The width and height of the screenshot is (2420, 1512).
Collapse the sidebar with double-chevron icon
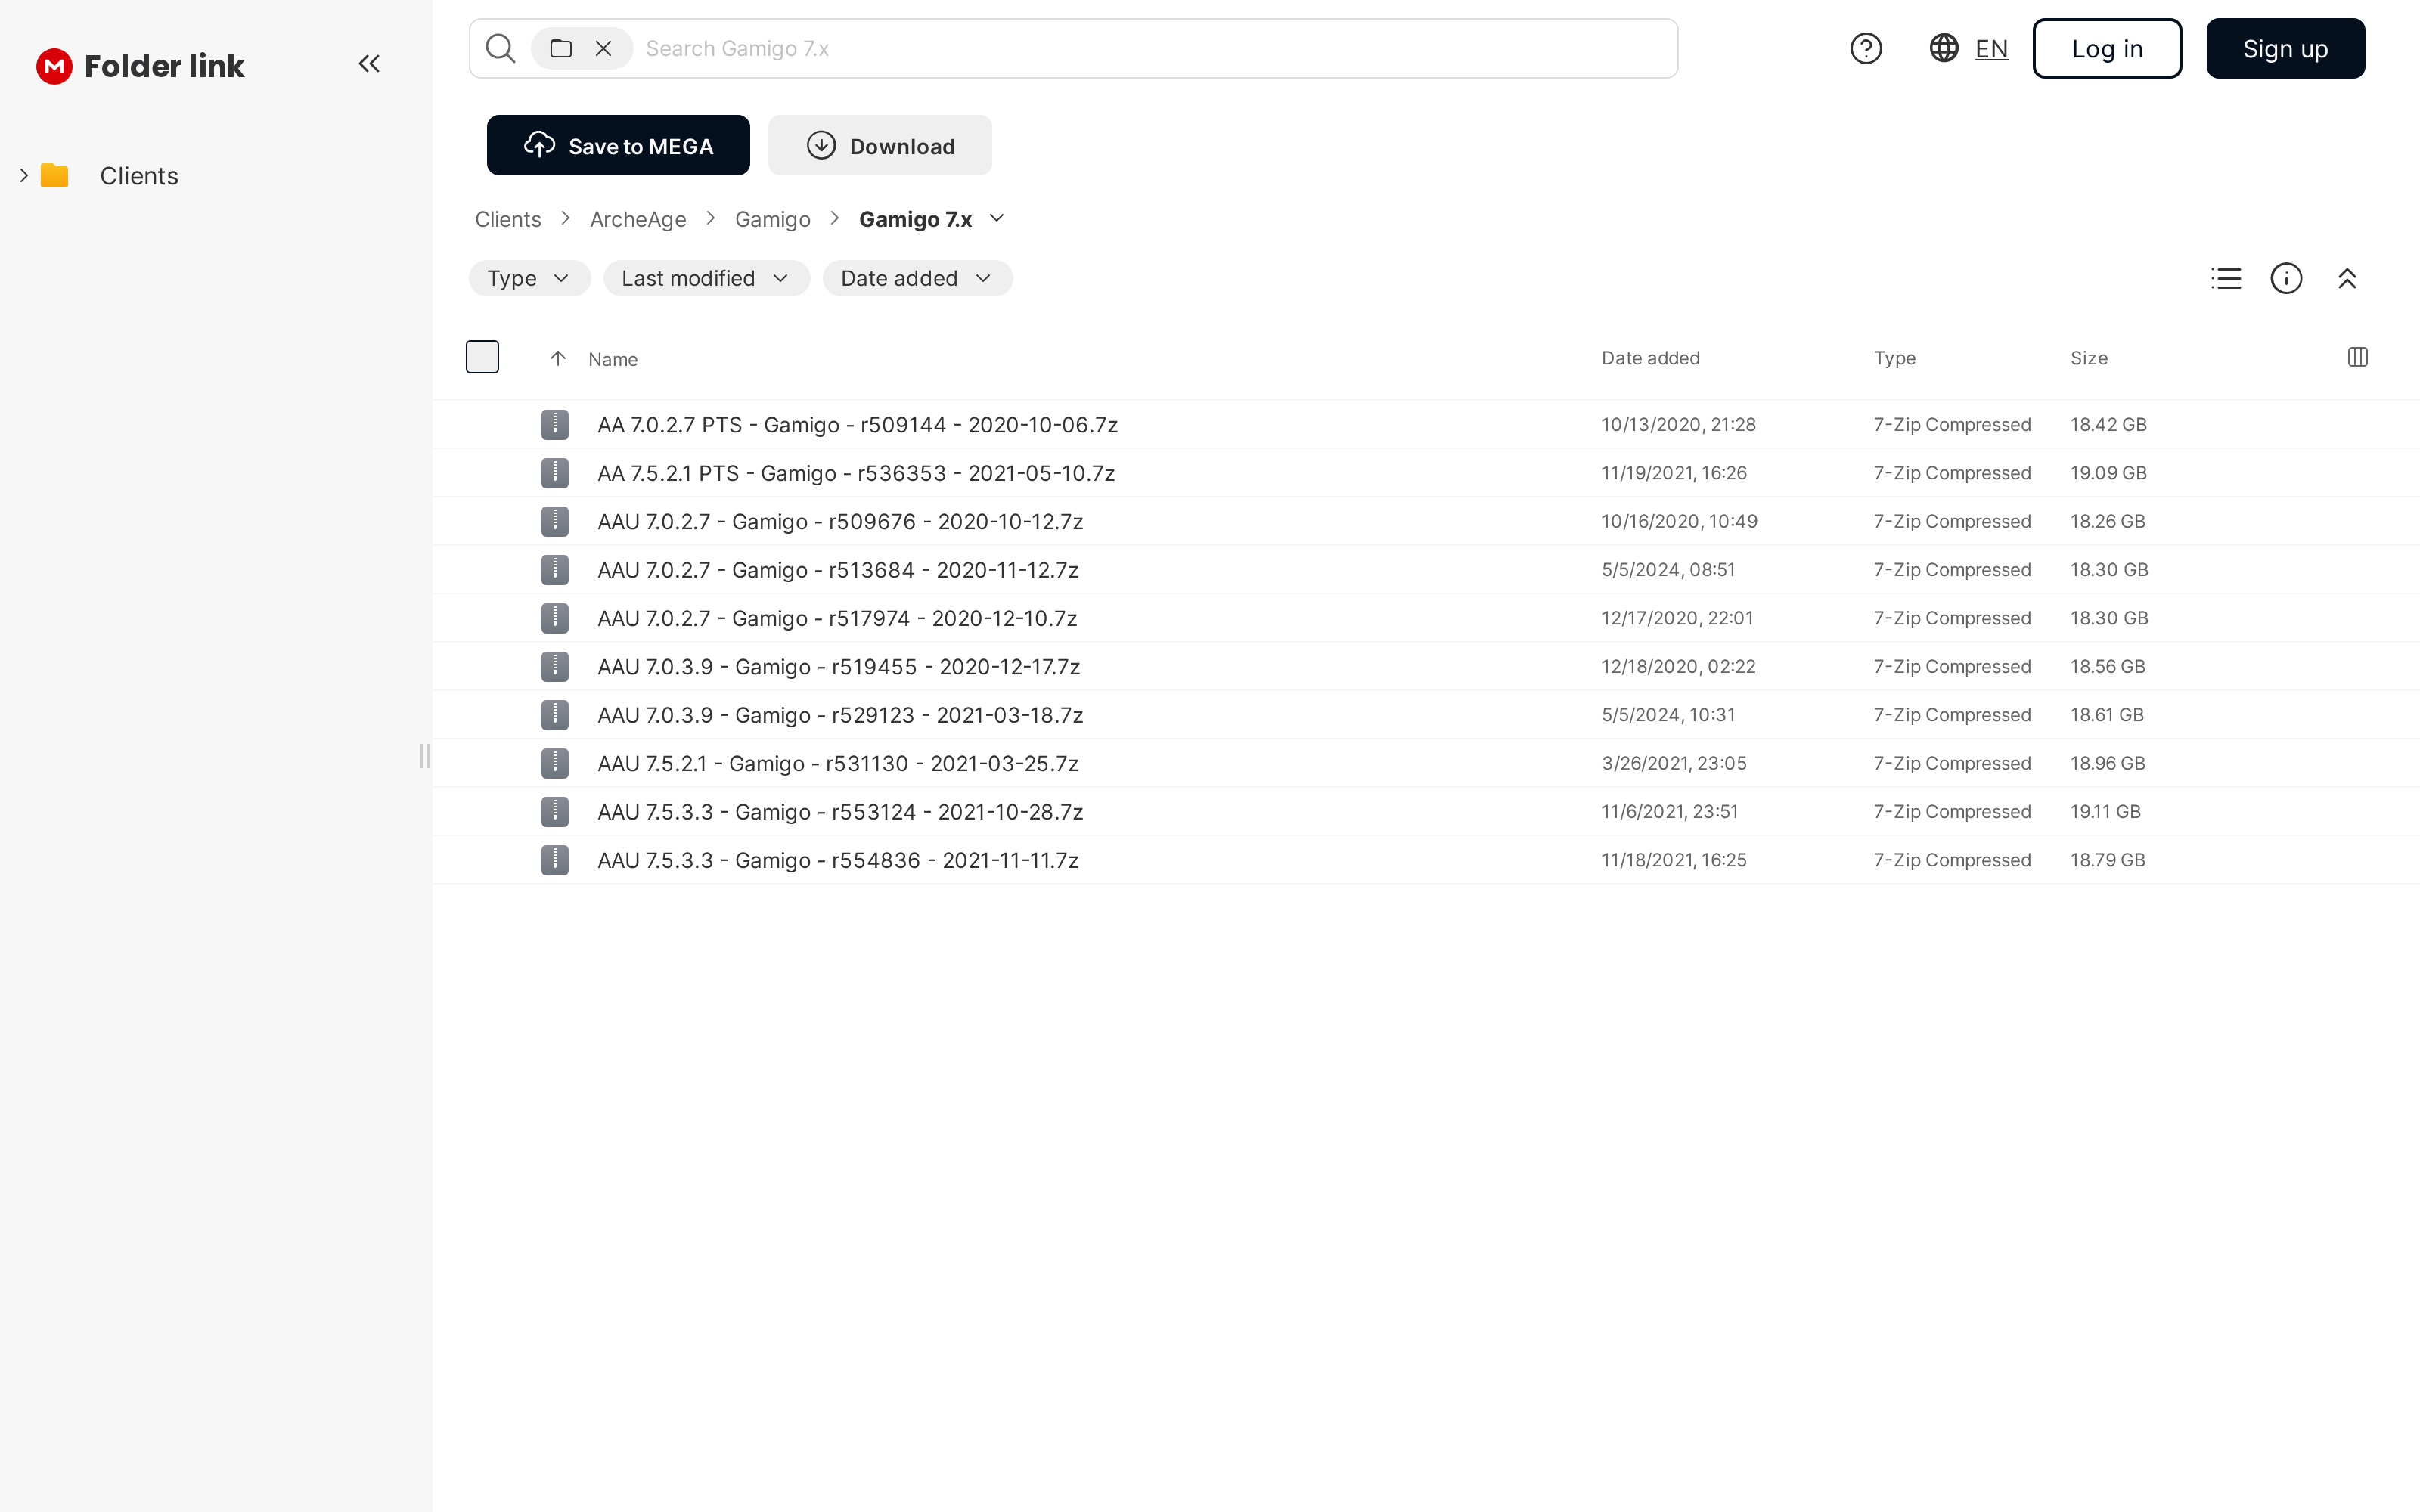coord(369,64)
